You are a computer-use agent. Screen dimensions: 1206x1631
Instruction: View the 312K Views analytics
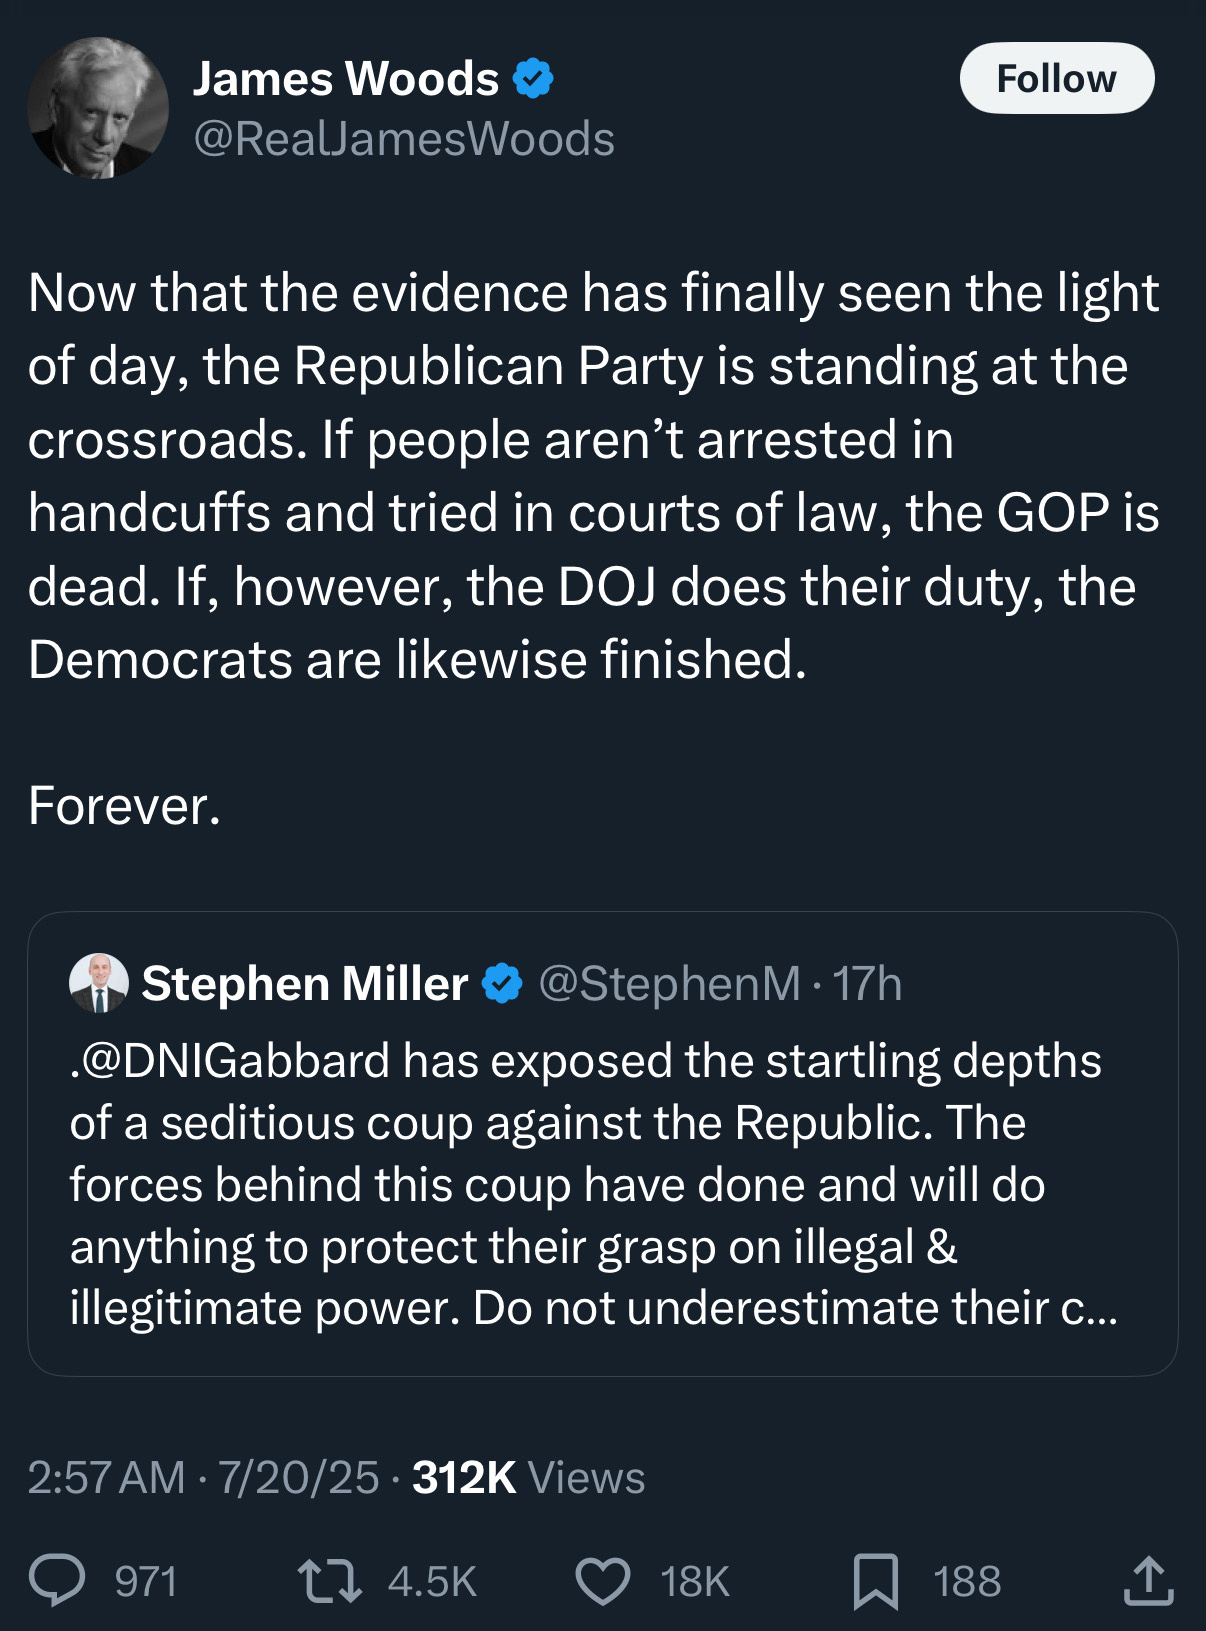tap(529, 1477)
